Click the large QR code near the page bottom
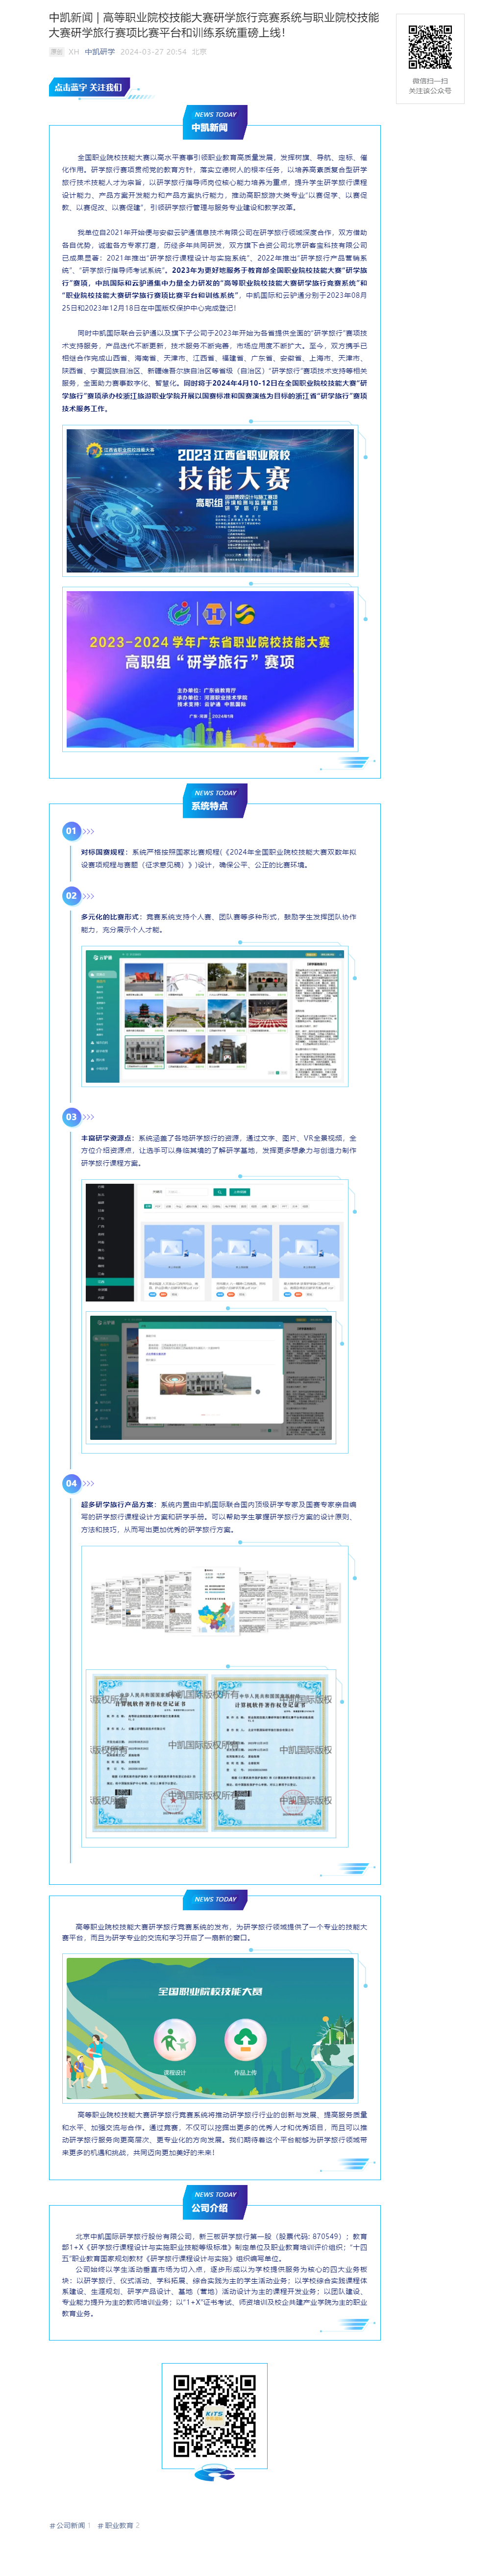Screen dimensions: 496x2576 click(214, 2416)
